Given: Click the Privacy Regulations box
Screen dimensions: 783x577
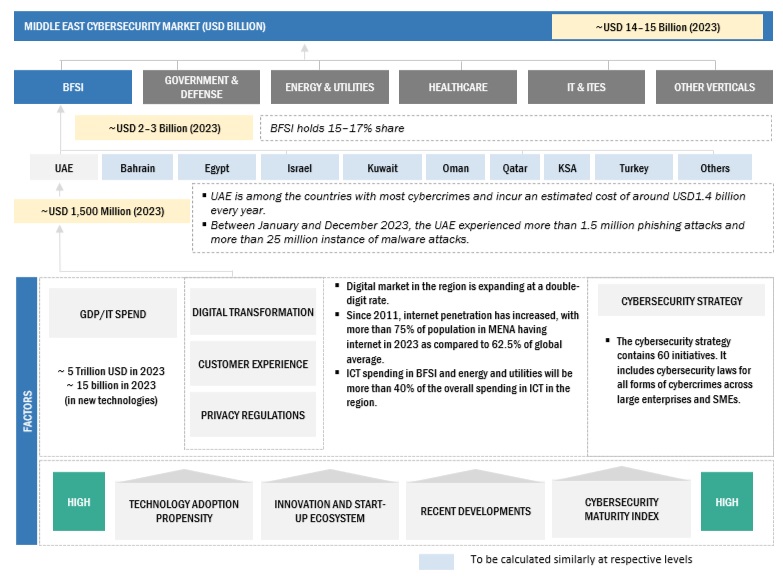Looking at the screenshot, I should click(x=252, y=414).
